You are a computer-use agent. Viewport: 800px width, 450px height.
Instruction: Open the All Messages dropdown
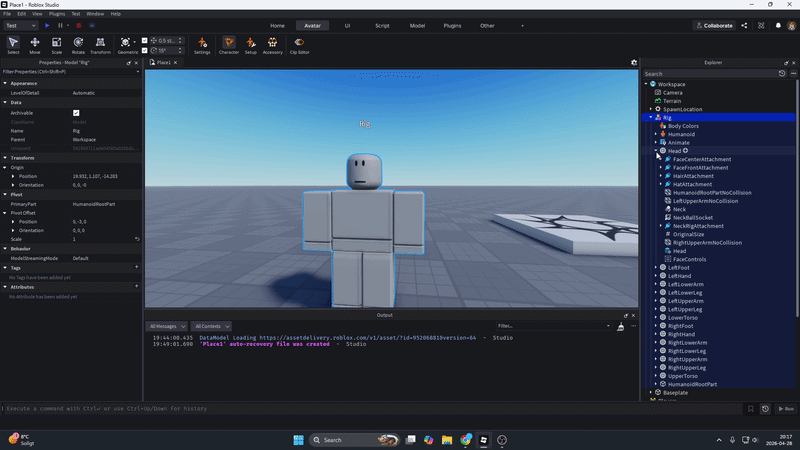(x=167, y=327)
